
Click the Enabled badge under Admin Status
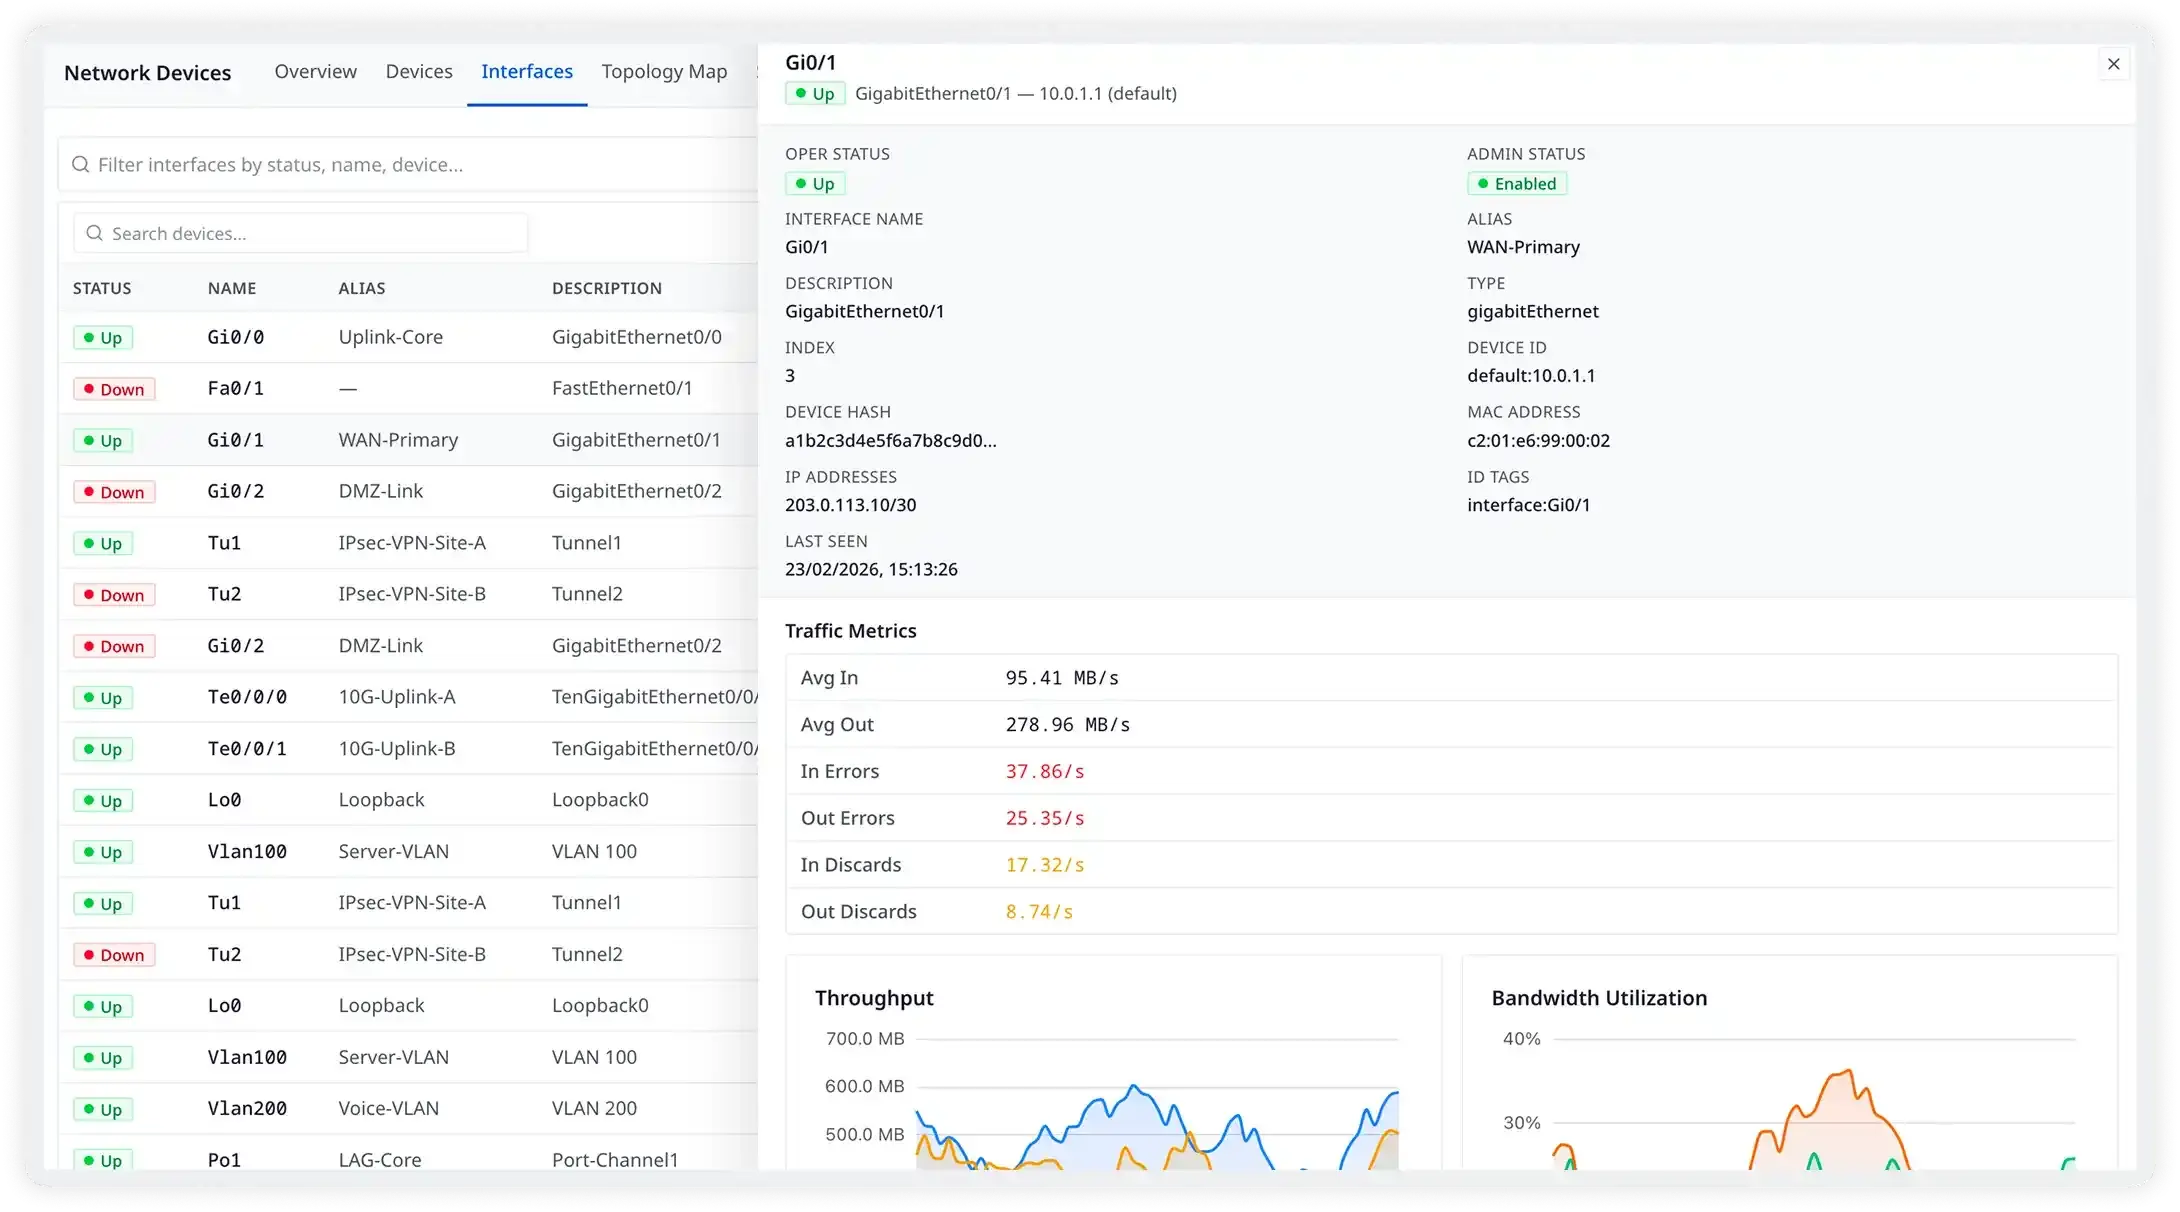(x=1517, y=183)
